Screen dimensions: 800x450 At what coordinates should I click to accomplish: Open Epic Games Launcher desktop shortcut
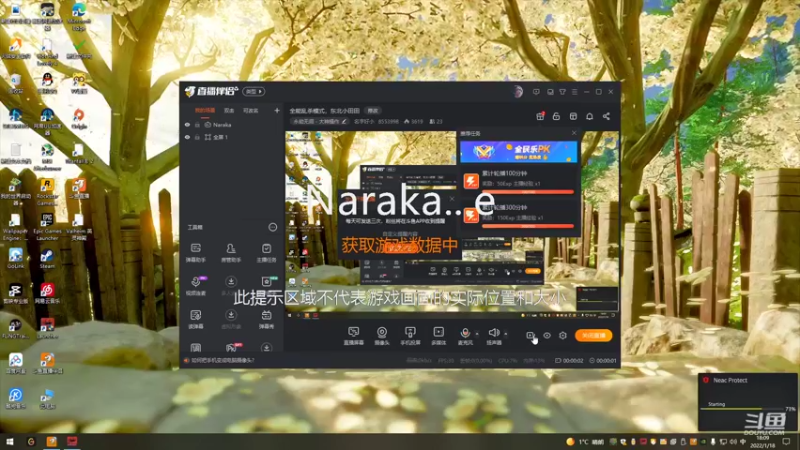click(x=47, y=227)
